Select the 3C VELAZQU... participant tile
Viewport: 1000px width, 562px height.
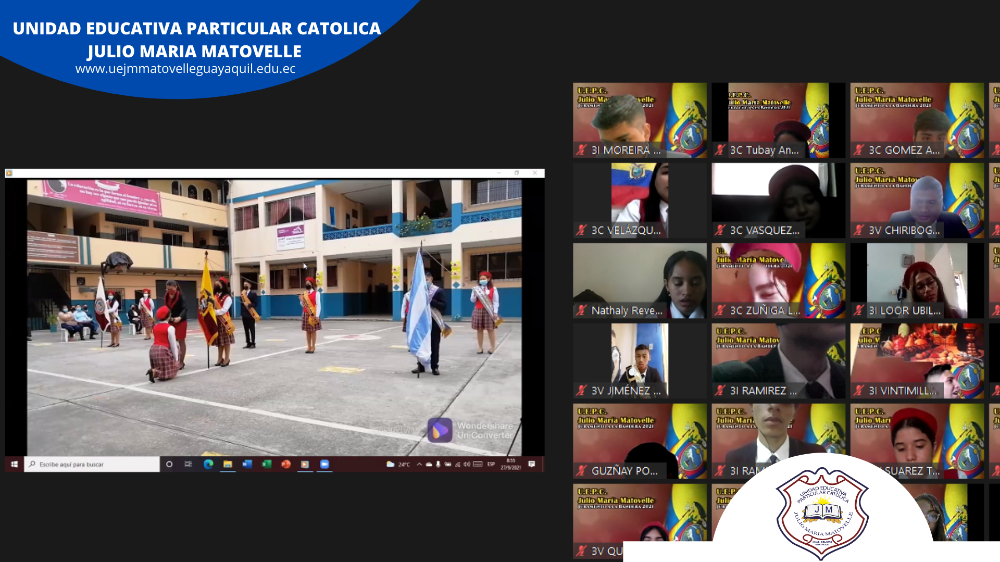click(640, 200)
